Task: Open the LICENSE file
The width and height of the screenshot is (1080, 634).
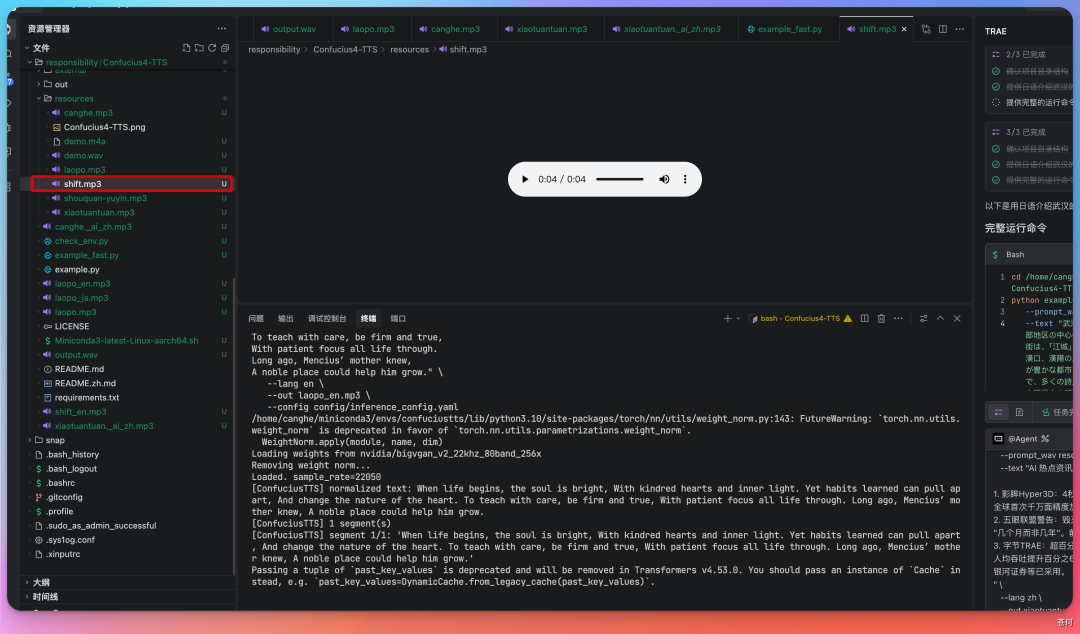Action: 72,326
